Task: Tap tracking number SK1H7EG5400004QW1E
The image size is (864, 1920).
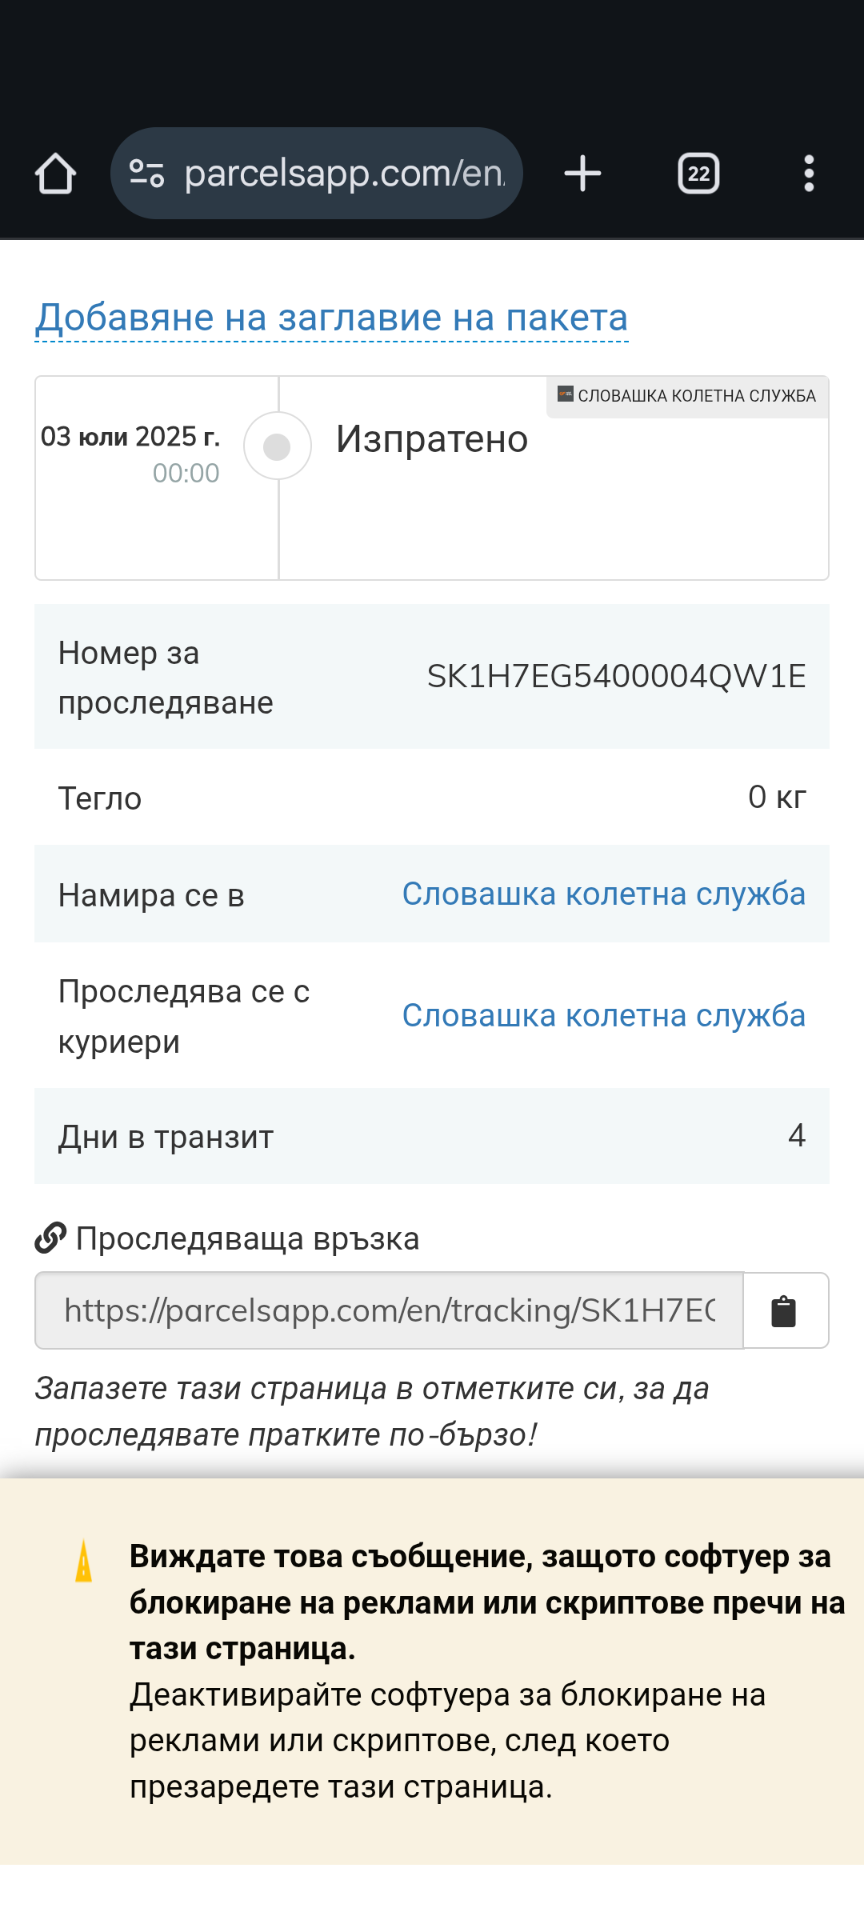Action: [616, 676]
